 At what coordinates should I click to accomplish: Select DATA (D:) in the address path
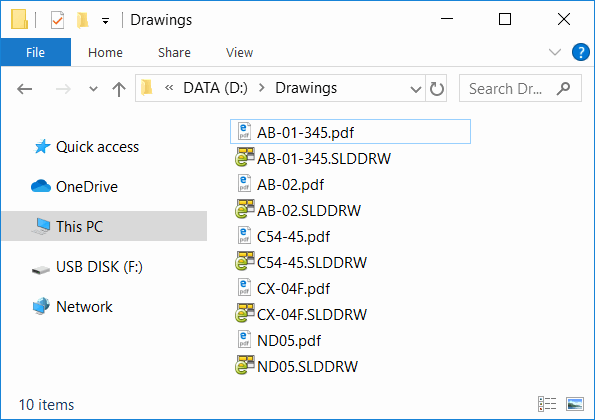[216, 88]
